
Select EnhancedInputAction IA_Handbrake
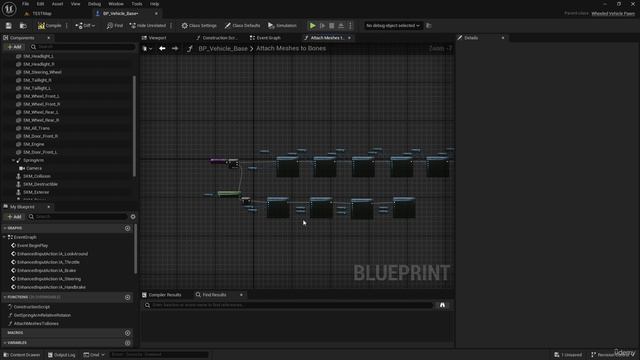[51, 287]
